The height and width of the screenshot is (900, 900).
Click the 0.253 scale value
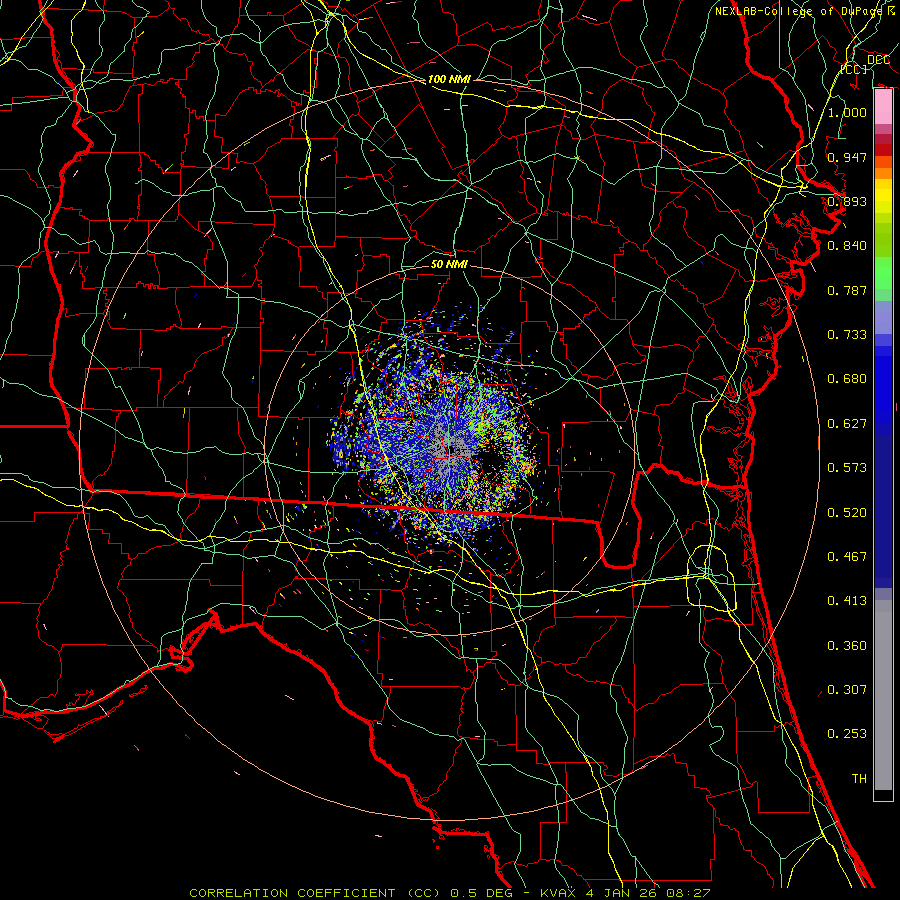[847, 734]
